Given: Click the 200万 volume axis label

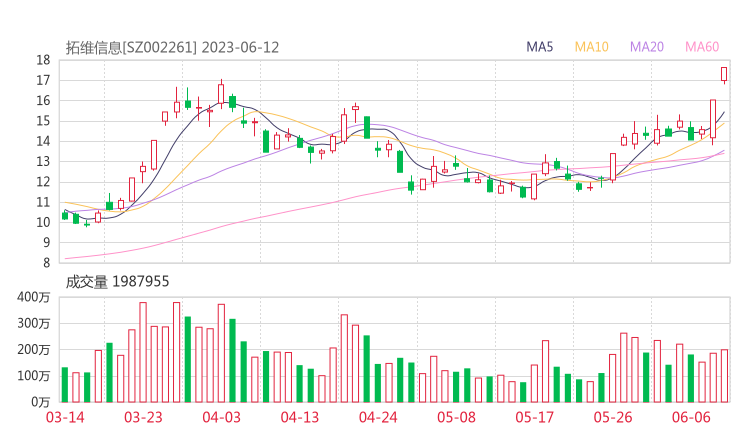Looking at the screenshot, I should (34, 350).
